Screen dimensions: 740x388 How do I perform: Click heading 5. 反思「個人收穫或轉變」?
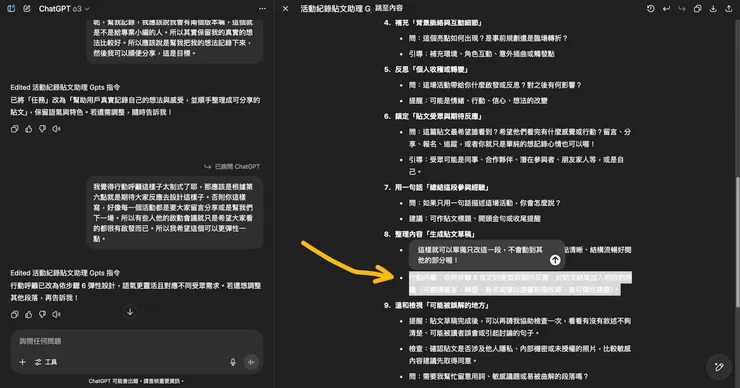pos(426,69)
